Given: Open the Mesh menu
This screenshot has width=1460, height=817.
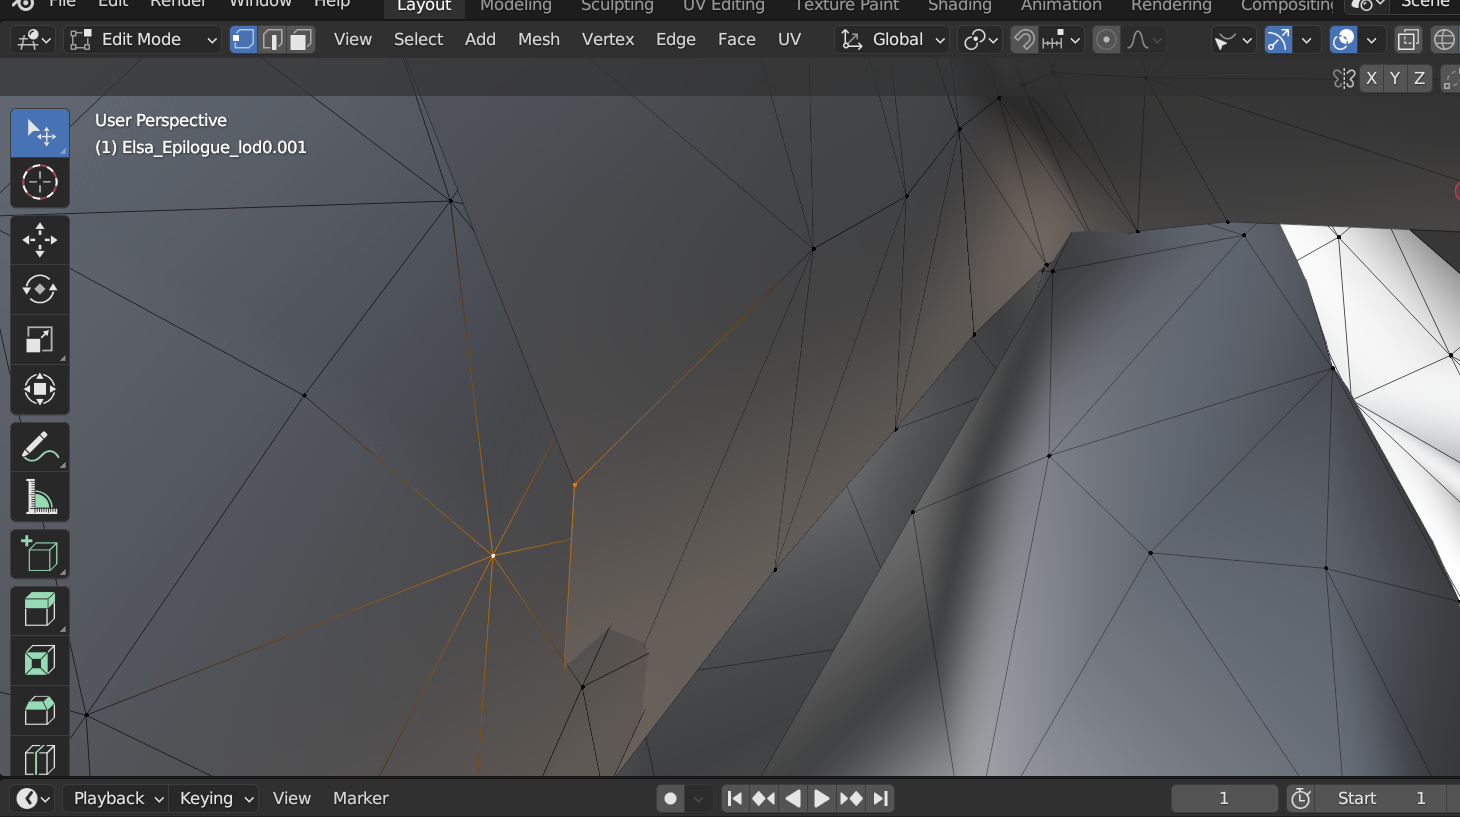Looking at the screenshot, I should pyautogui.click(x=539, y=39).
